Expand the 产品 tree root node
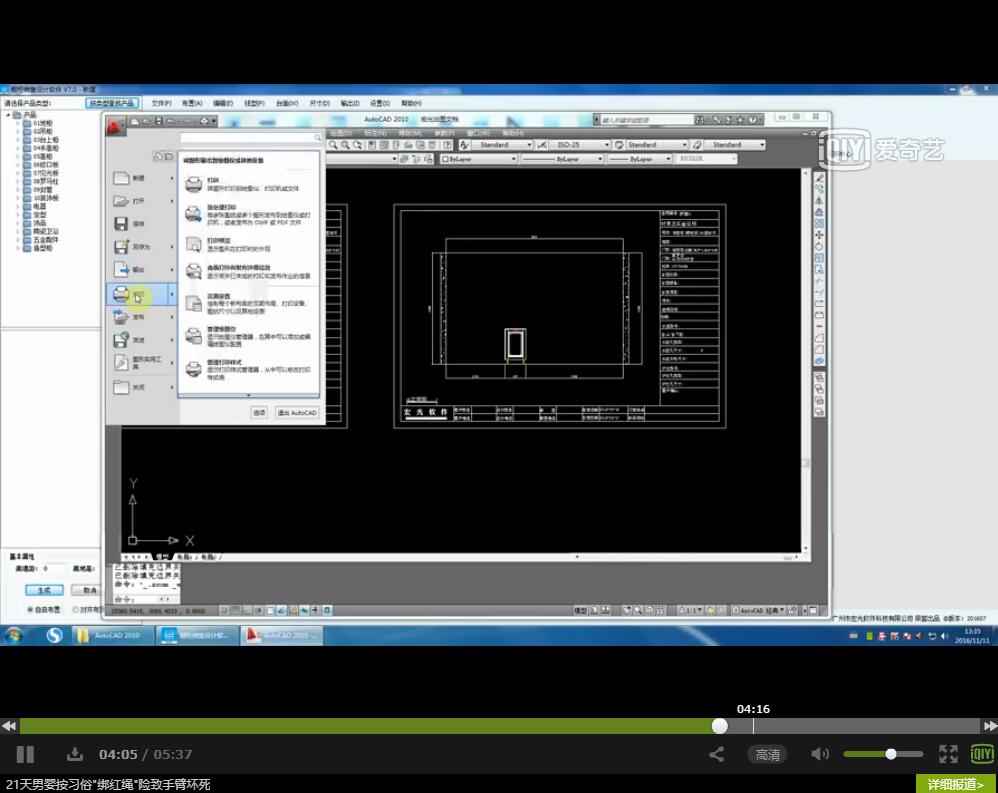The height and width of the screenshot is (793, 998). tap(8, 115)
